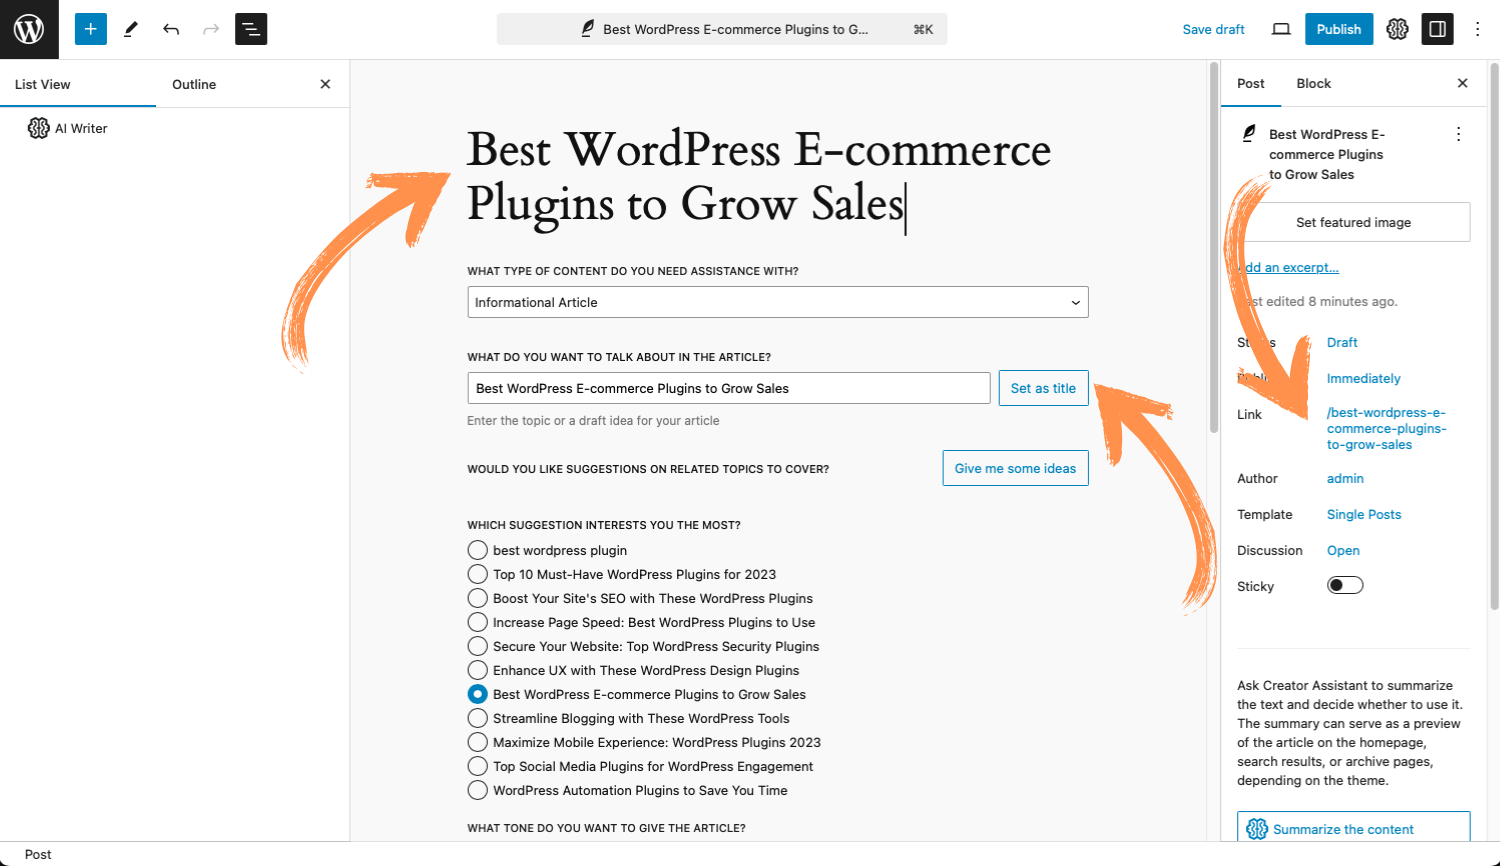This screenshot has height=866, width=1500.
Task: Toggle the document overview list icon
Action: [x=251, y=29]
